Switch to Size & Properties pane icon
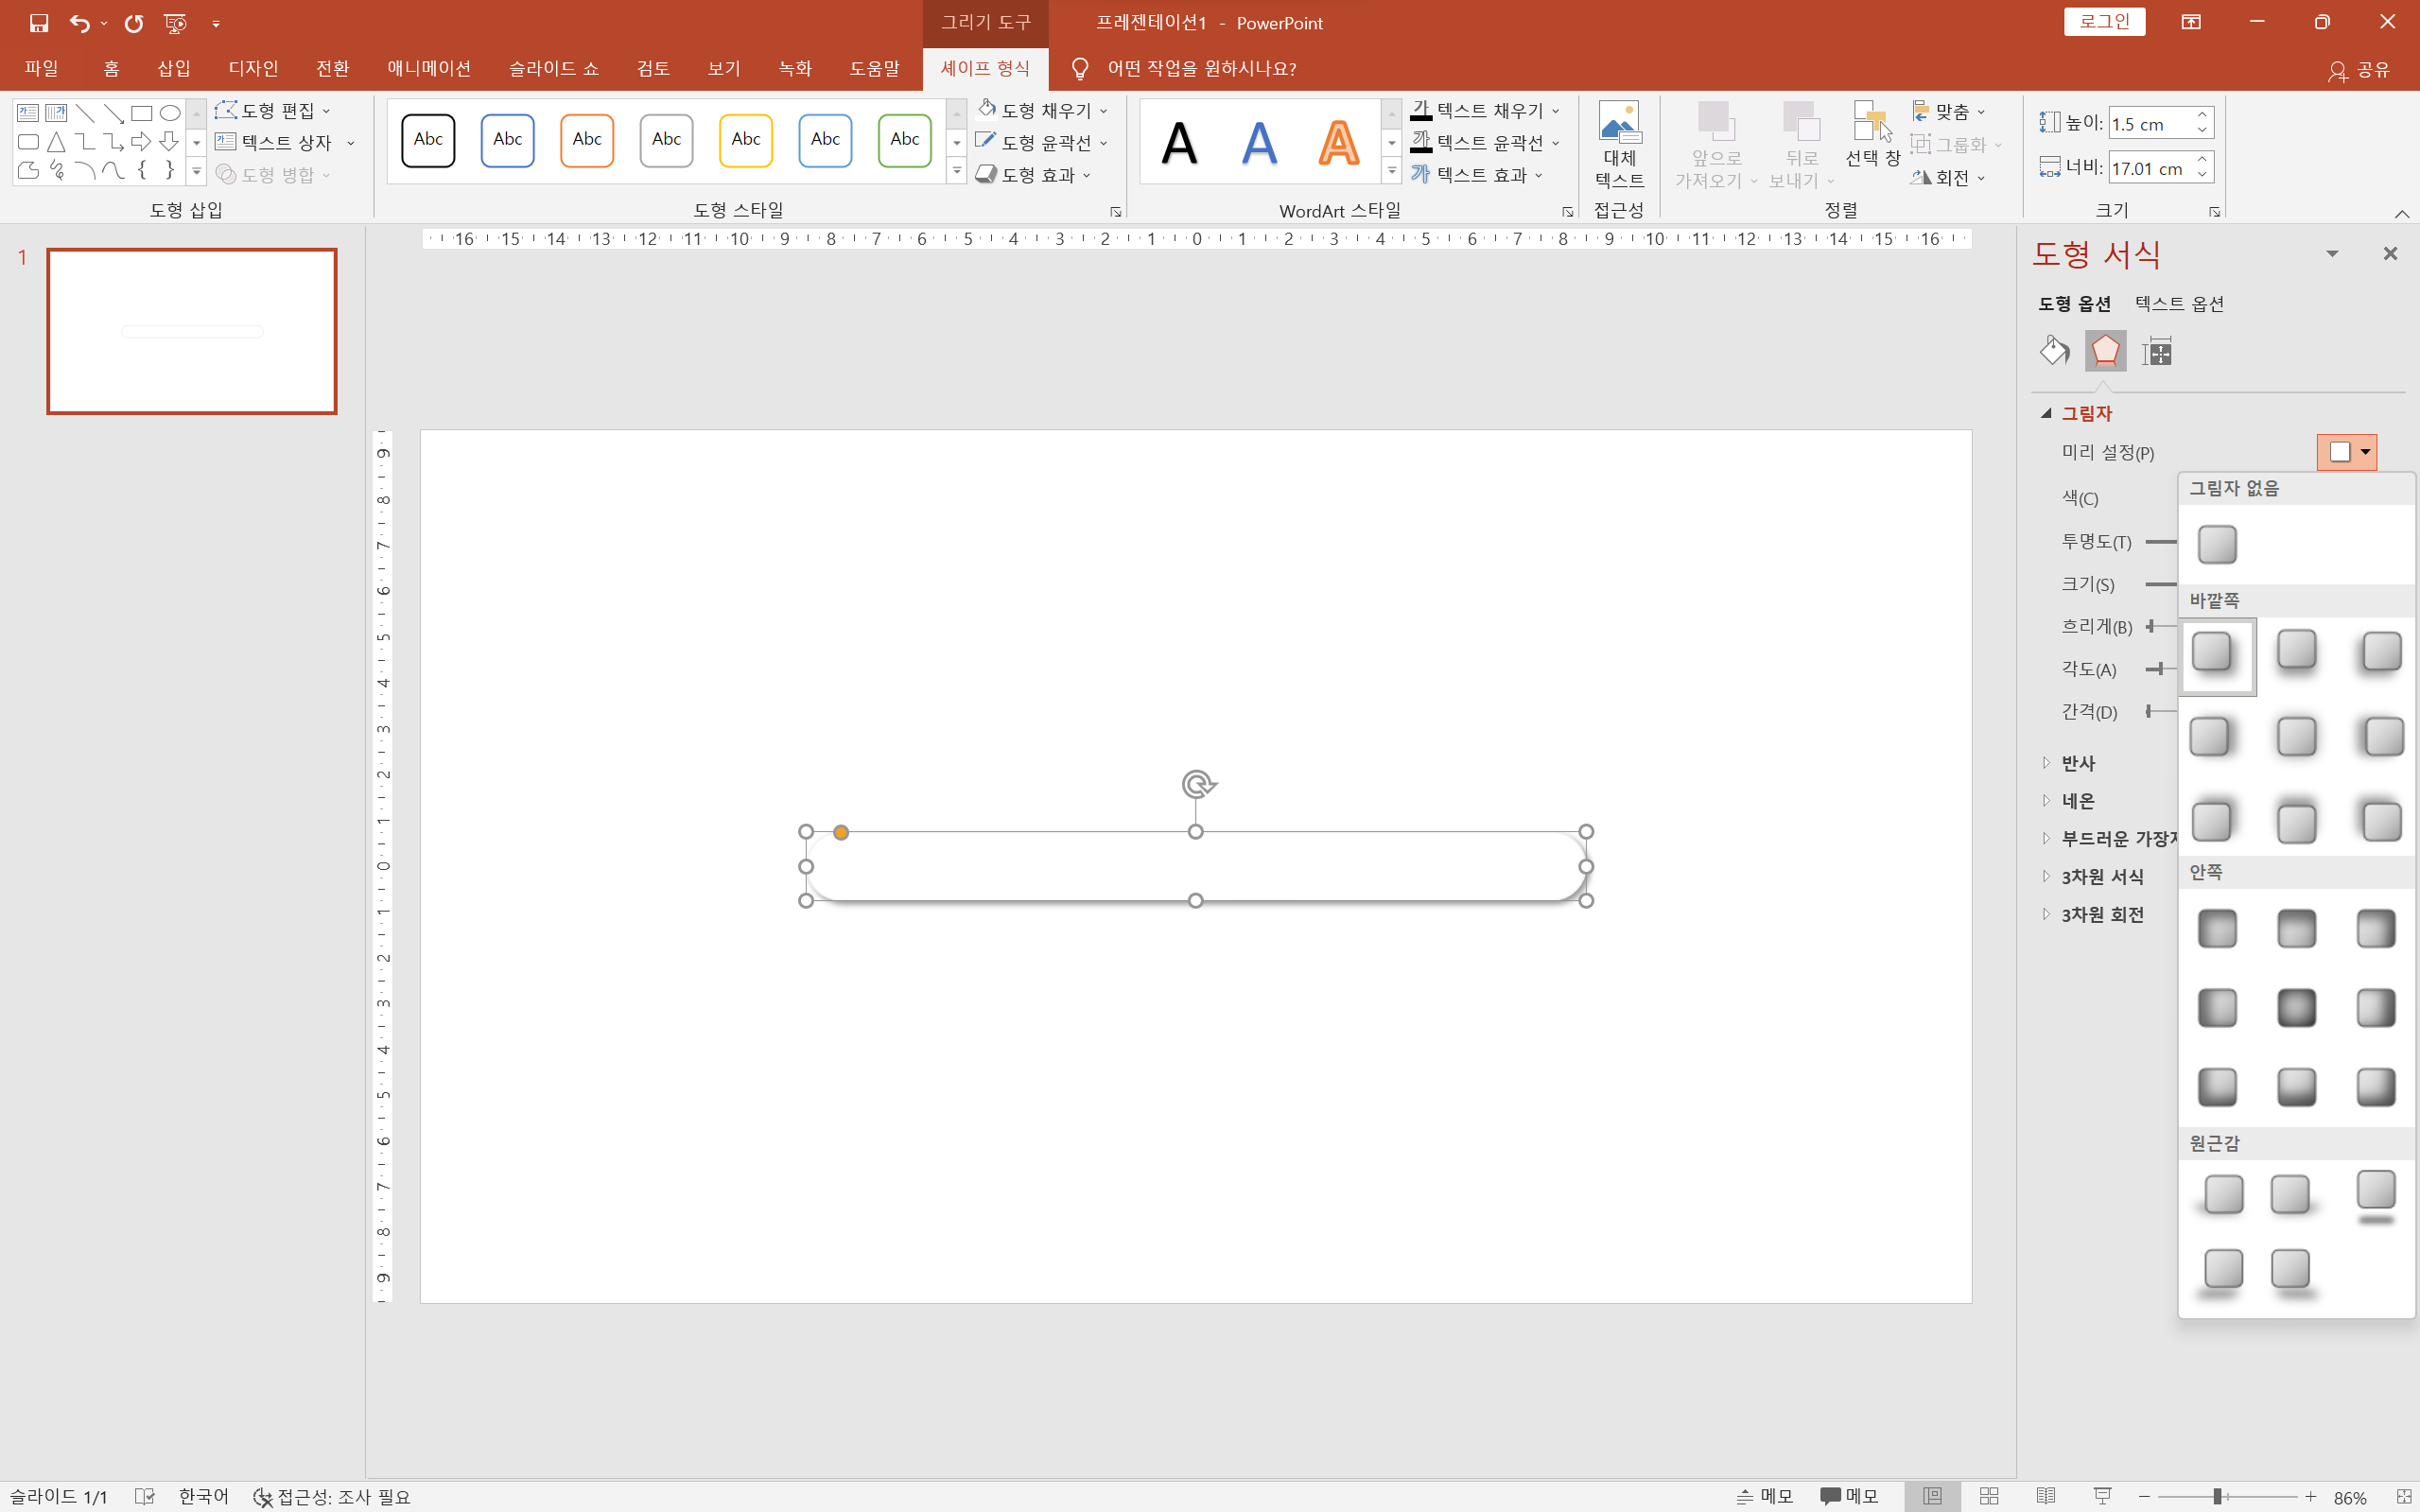 coord(2157,351)
